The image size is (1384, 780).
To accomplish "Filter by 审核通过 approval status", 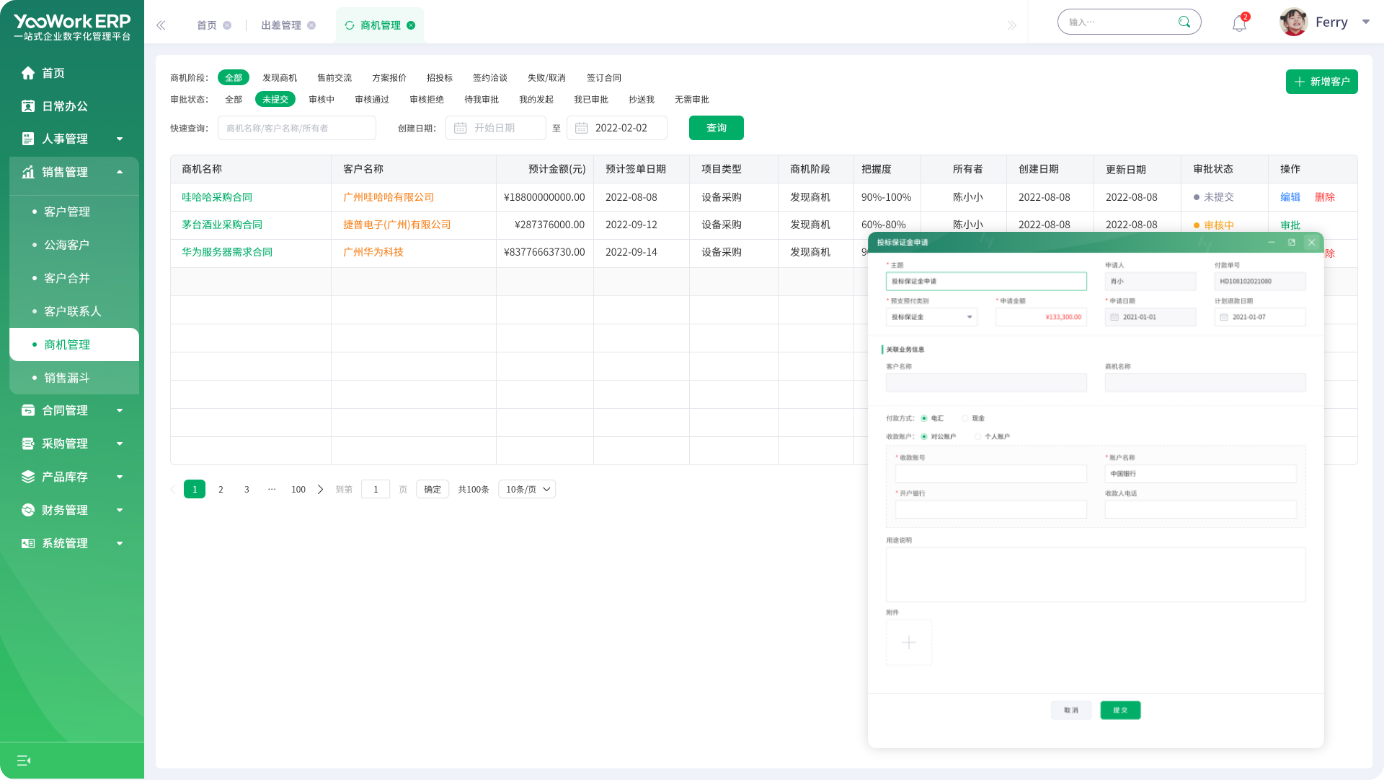I will pyautogui.click(x=372, y=99).
